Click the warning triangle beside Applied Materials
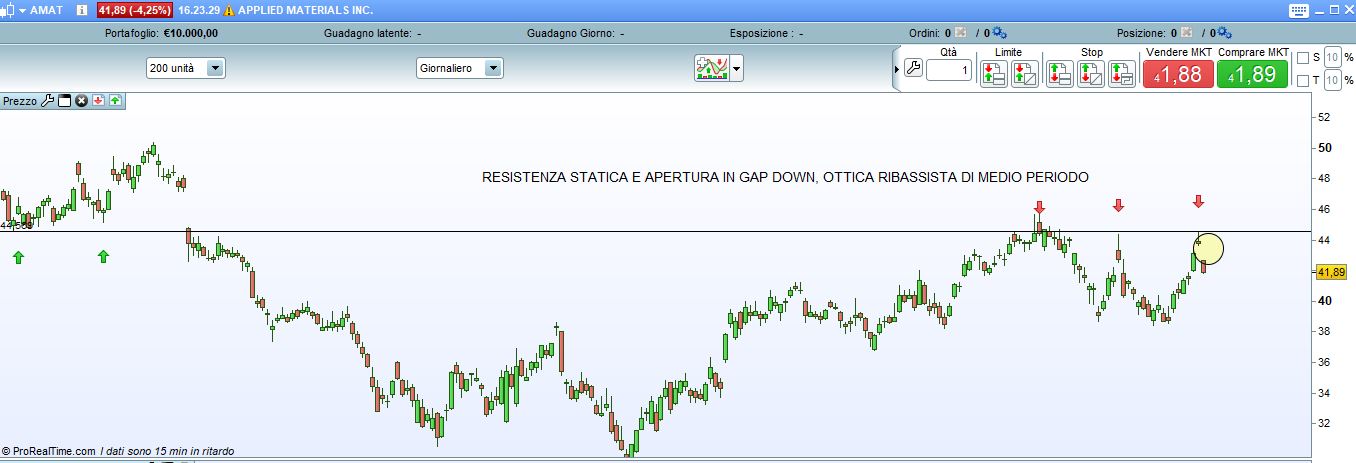Image resolution: width=1356 pixels, height=463 pixels. click(229, 10)
